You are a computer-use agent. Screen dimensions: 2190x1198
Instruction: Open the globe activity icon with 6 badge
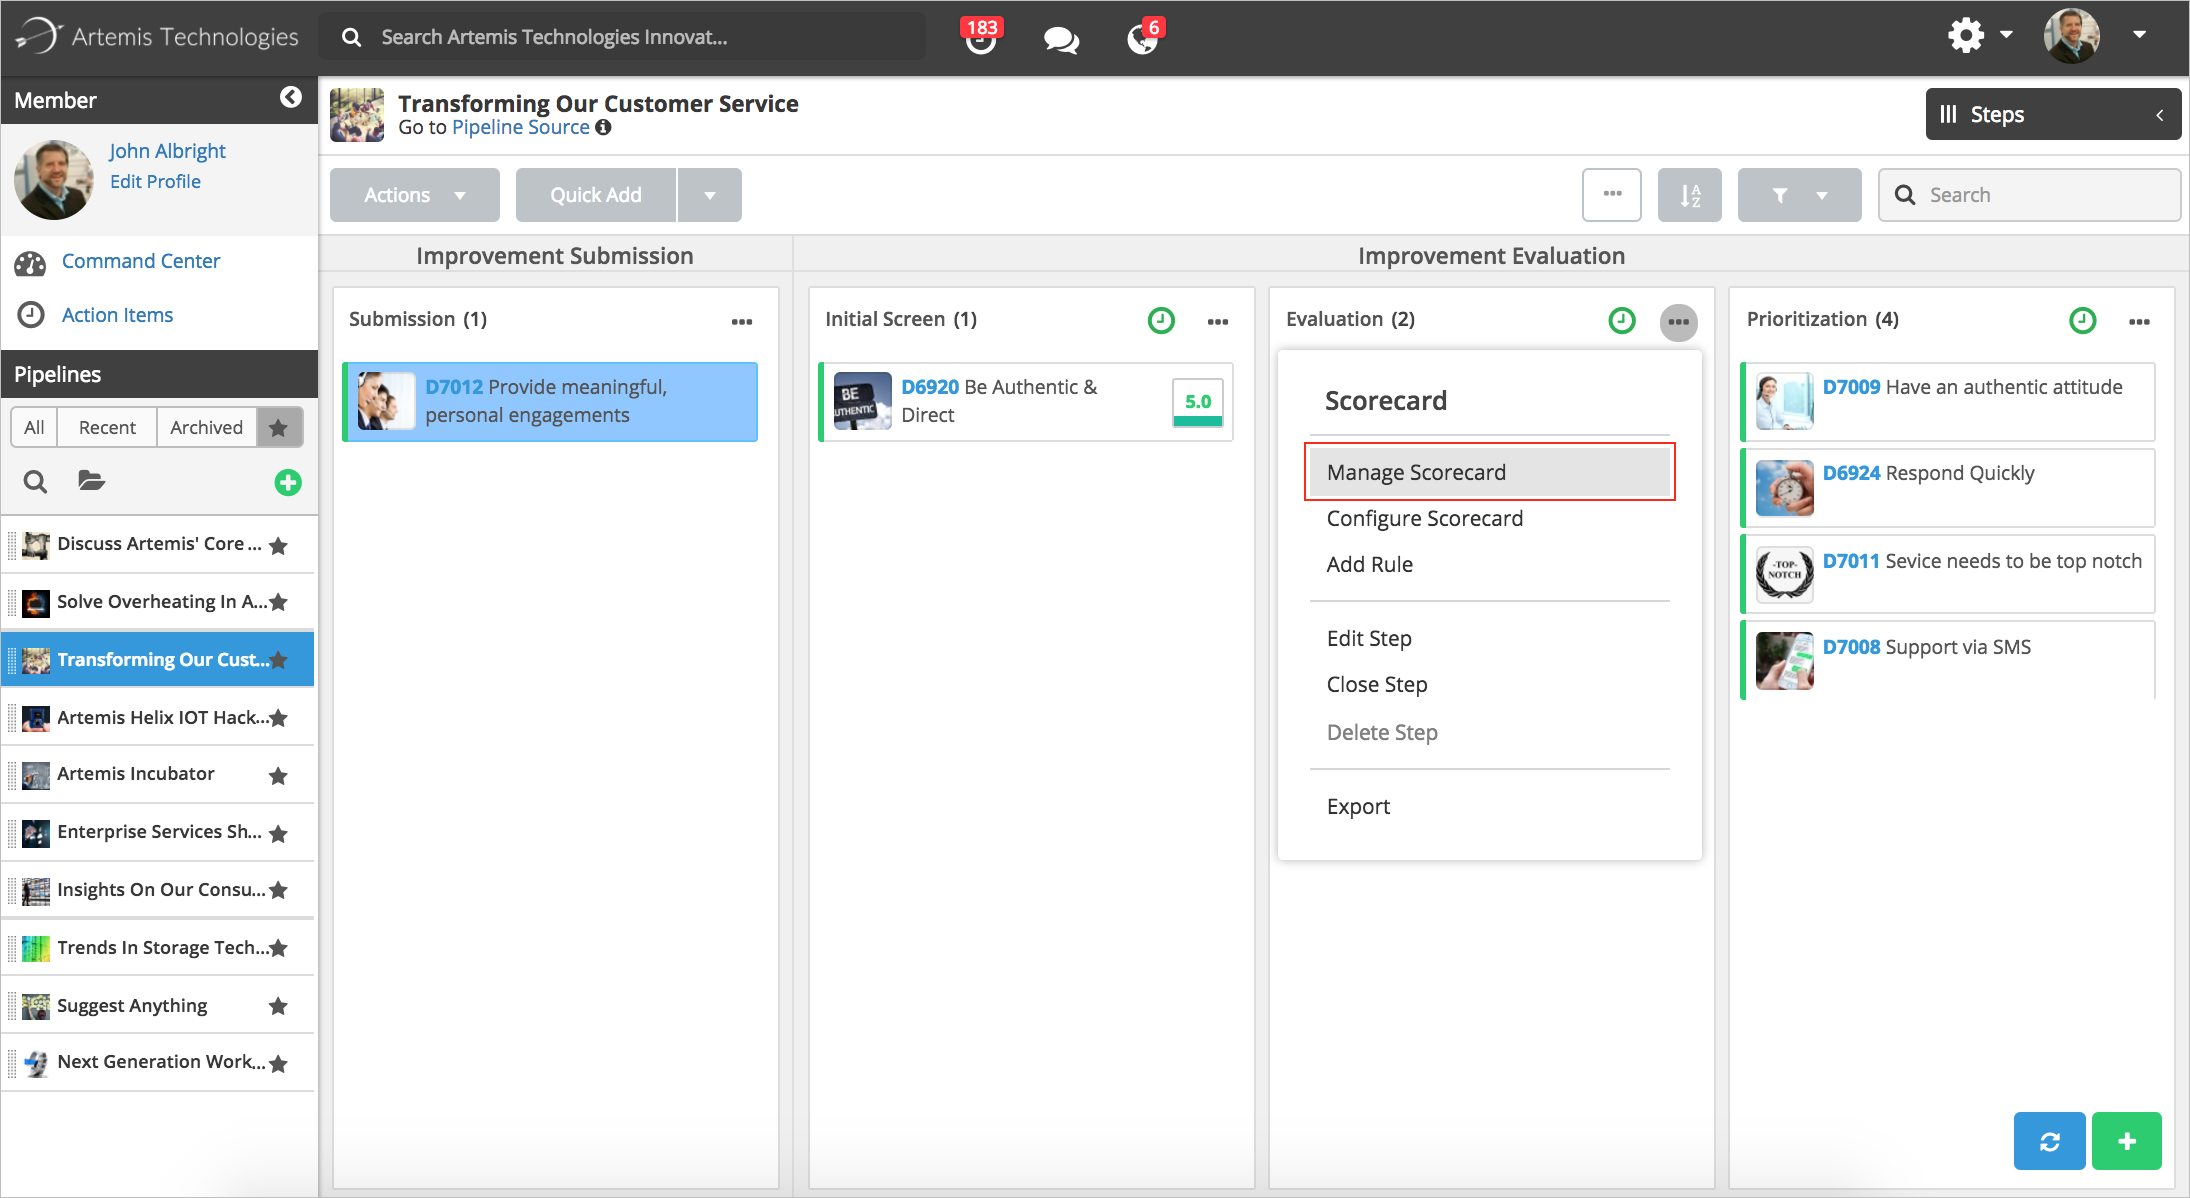(x=1144, y=37)
